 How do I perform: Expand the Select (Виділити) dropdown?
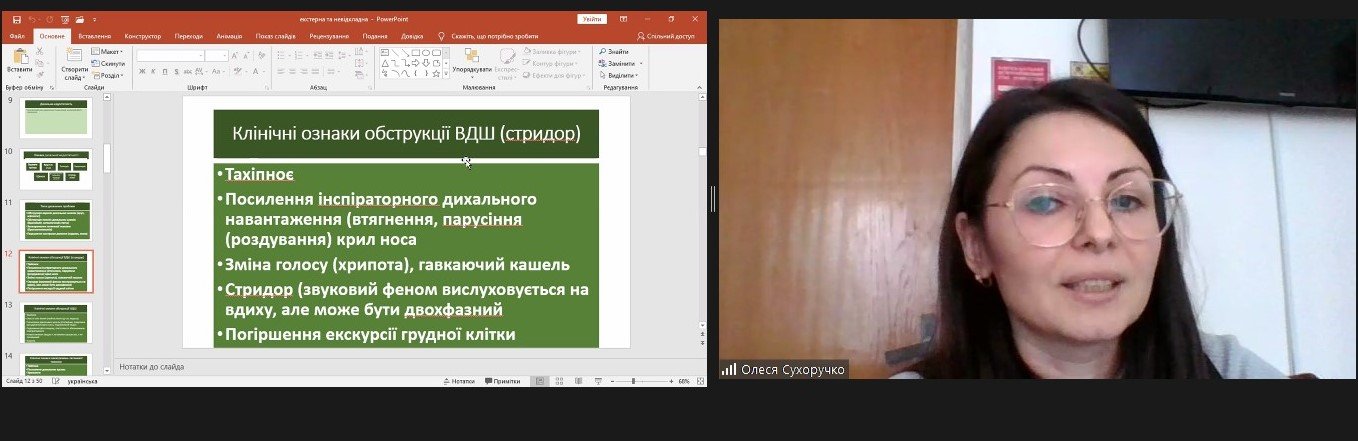coord(620,75)
